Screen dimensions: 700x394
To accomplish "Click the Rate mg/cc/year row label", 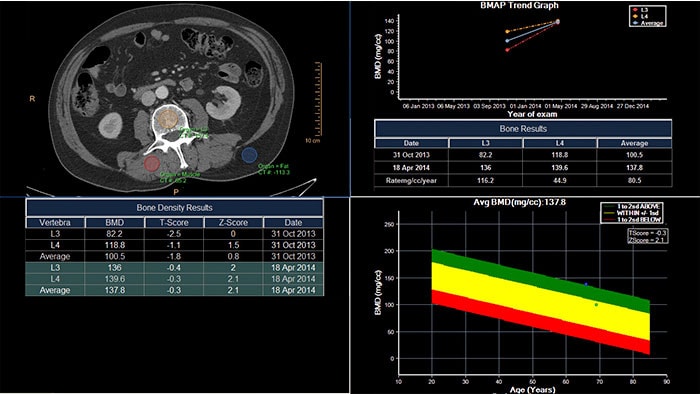I will point(411,180).
